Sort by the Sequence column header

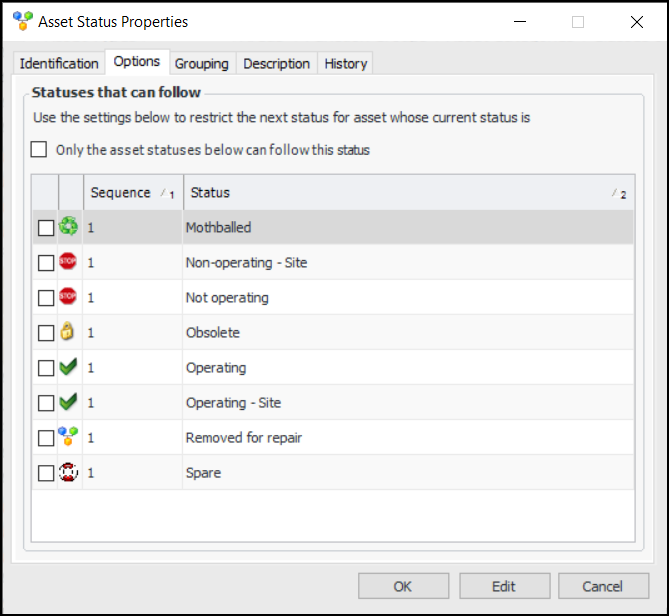[121, 192]
